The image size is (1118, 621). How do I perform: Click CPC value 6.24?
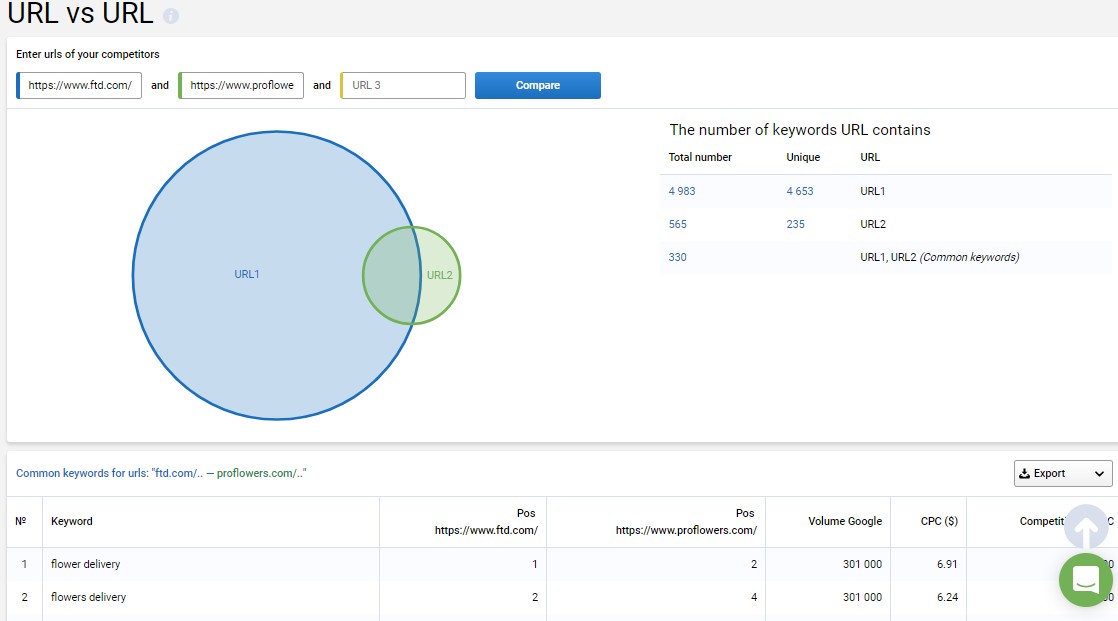pyautogui.click(x=947, y=597)
